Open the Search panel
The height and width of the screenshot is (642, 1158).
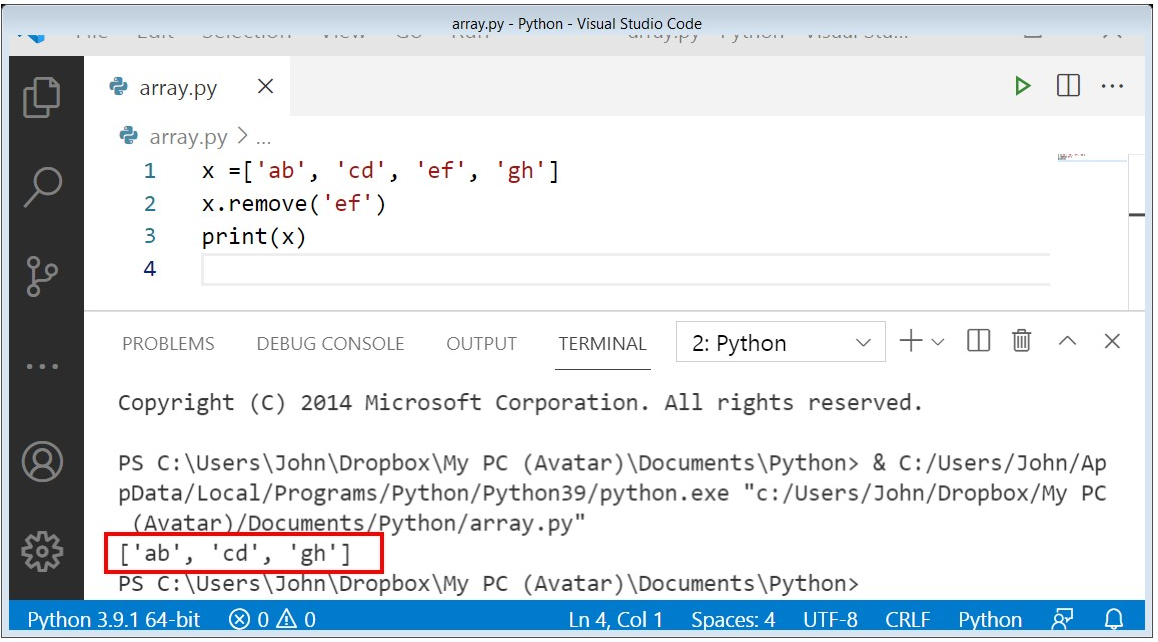(43, 186)
